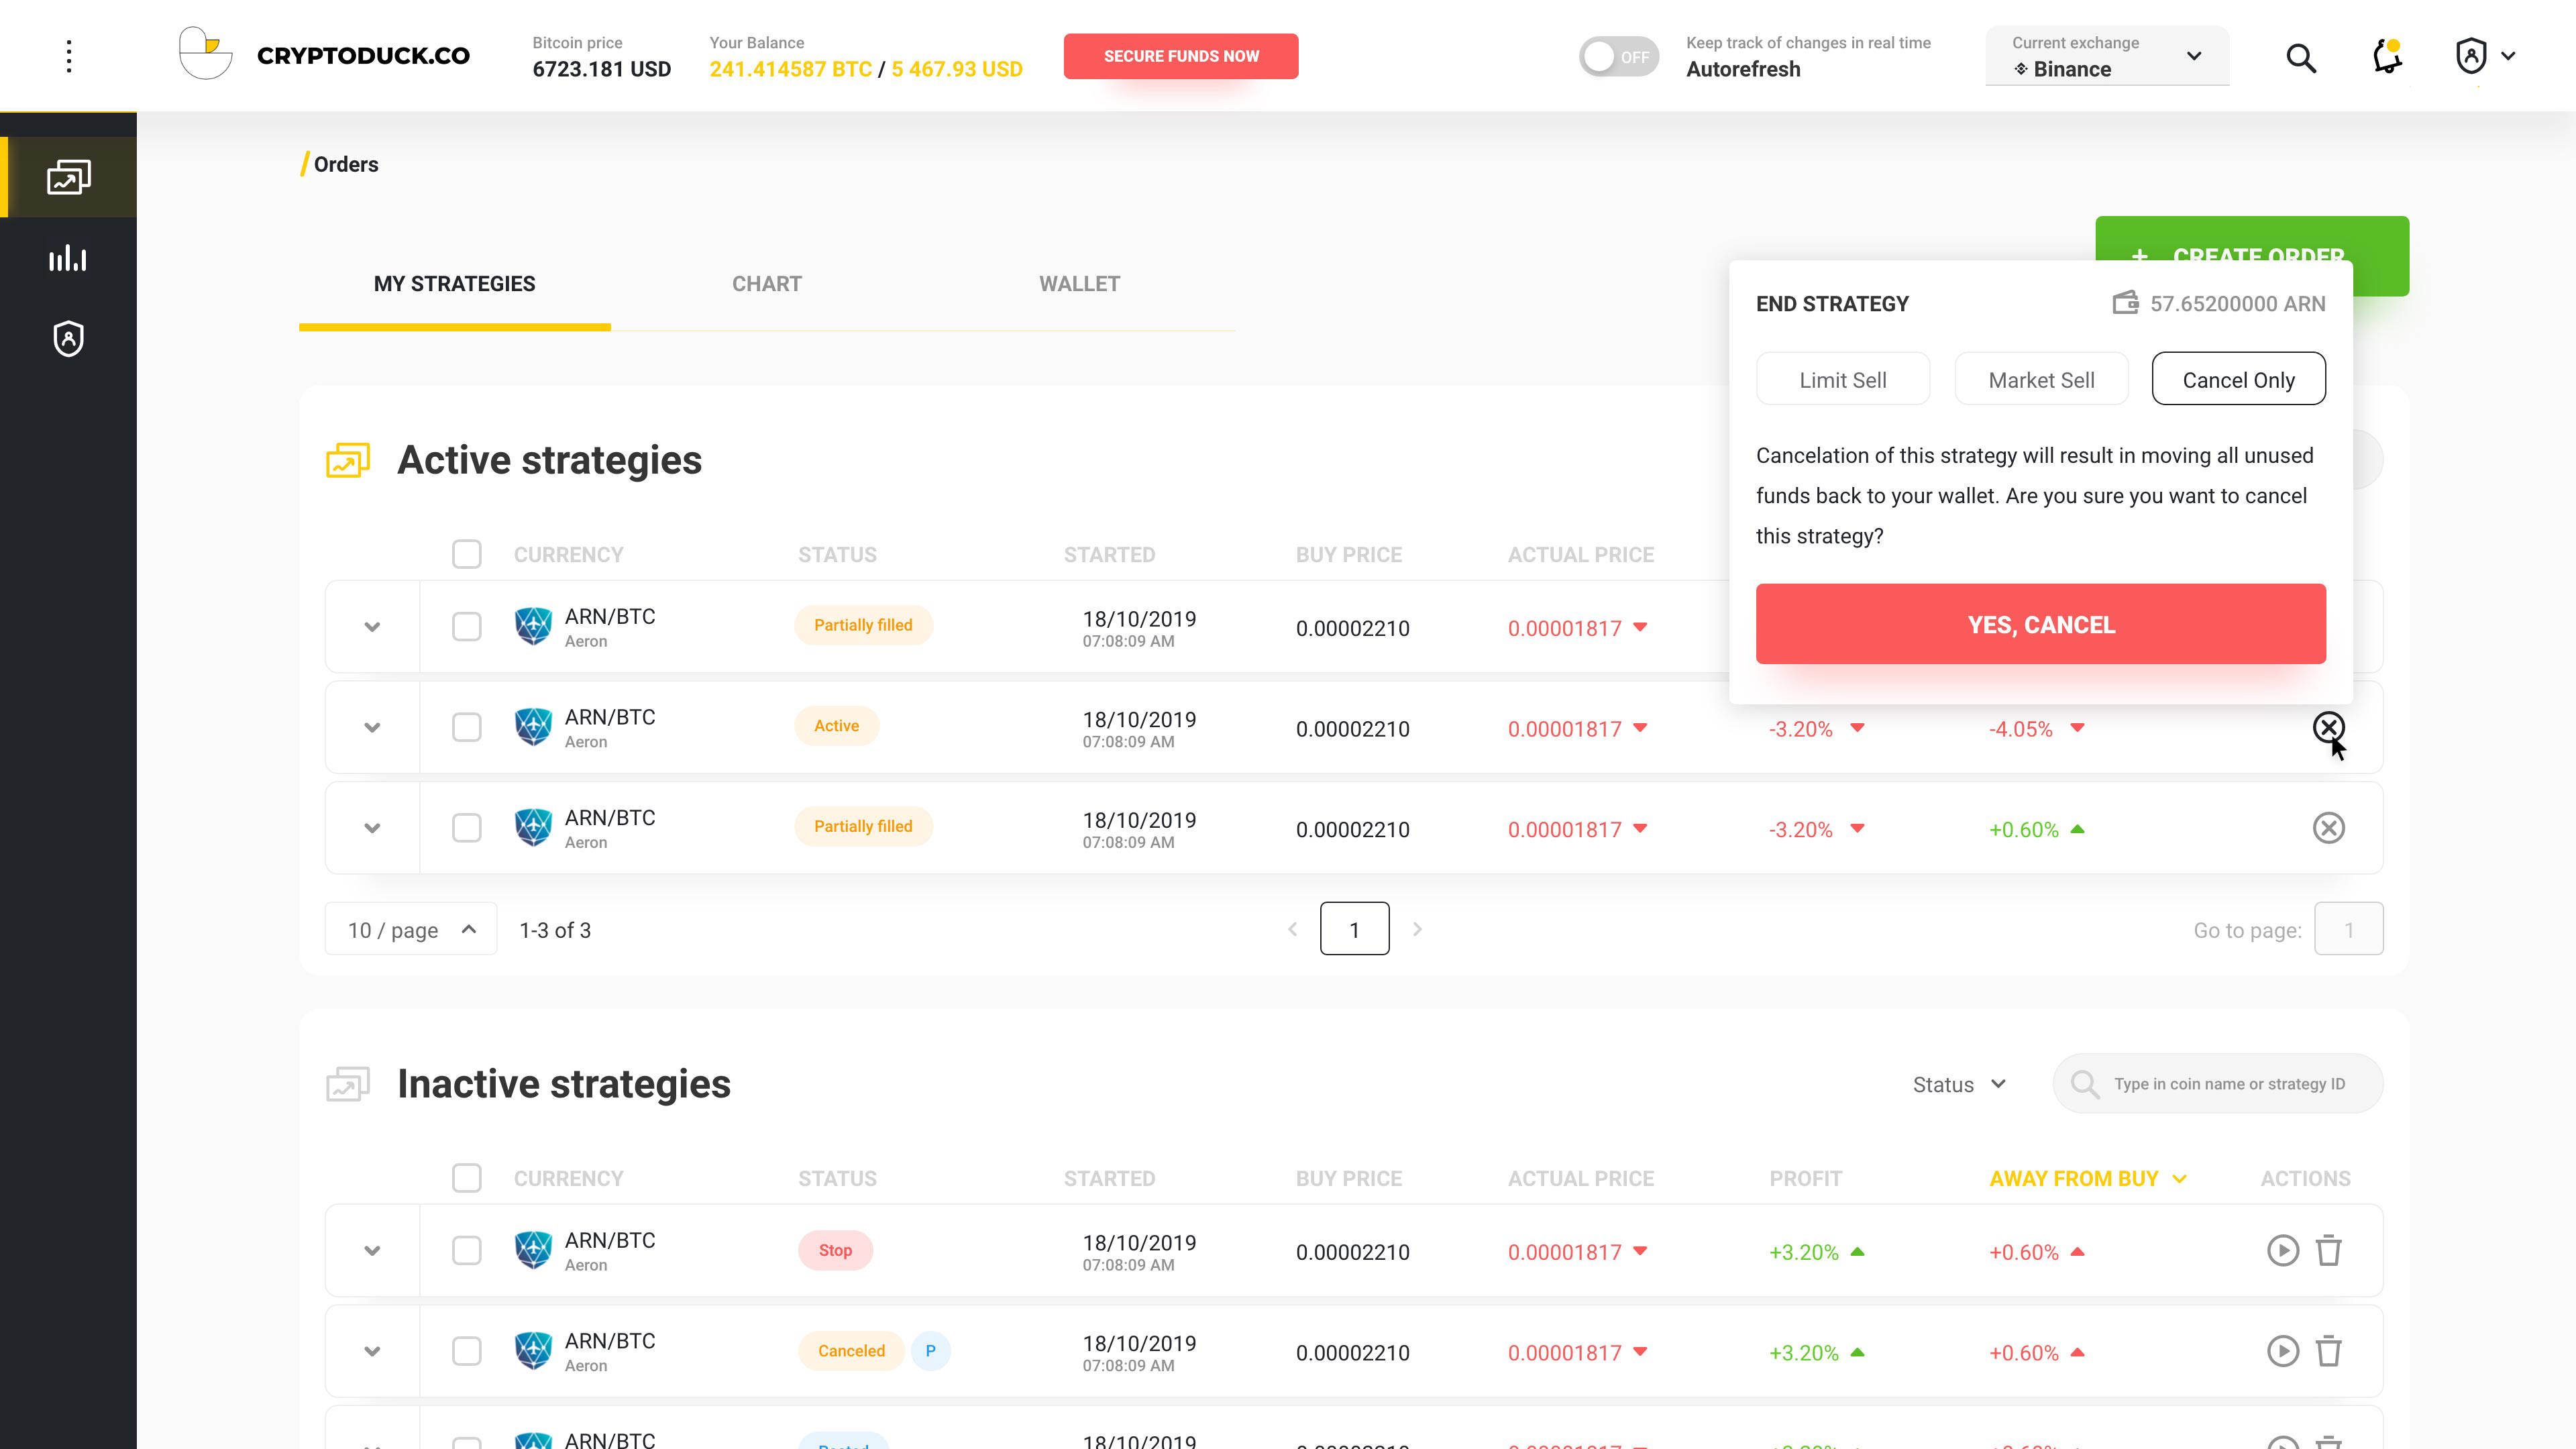Sort by Away From Buy column
The height and width of the screenshot is (1449, 2576).
pos(2087,1178)
